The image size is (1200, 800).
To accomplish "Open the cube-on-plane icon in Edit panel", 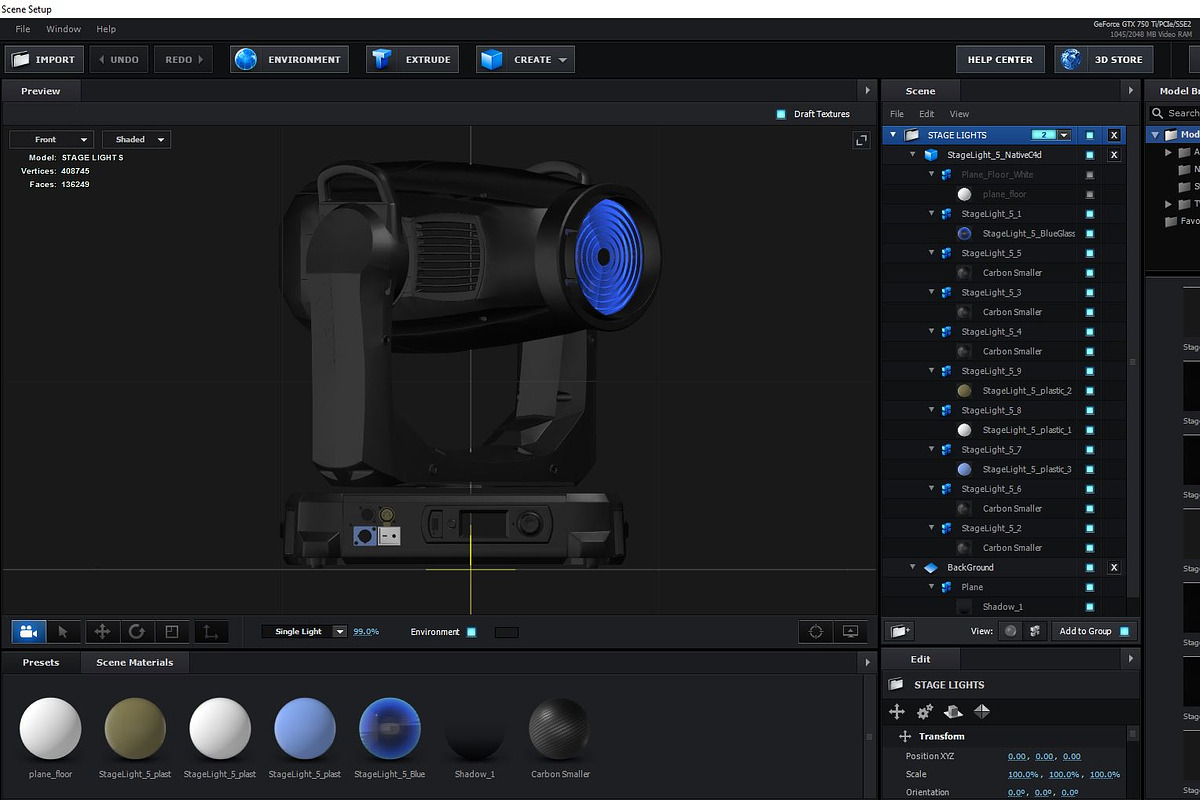I will point(953,712).
